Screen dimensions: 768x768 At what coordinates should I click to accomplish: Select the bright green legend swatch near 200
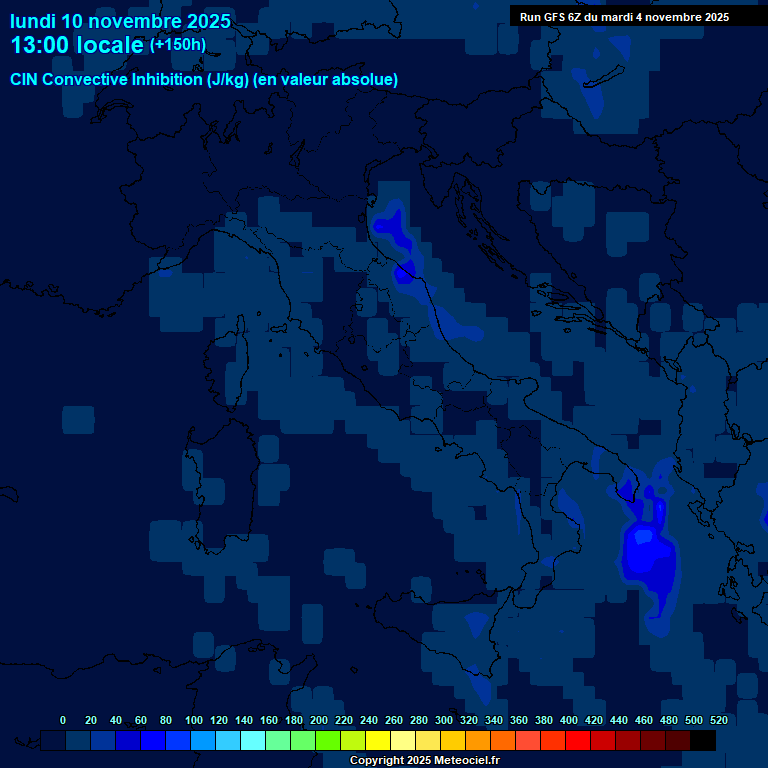pos(328,740)
